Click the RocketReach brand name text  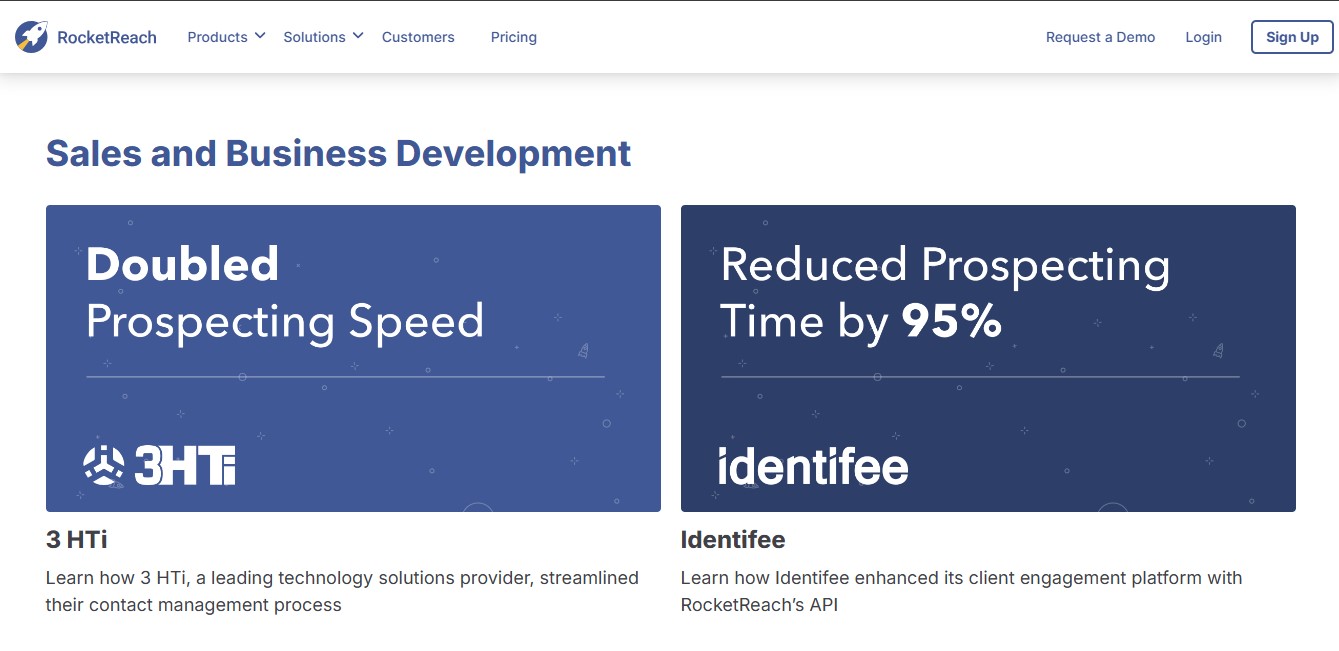pos(107,37)
